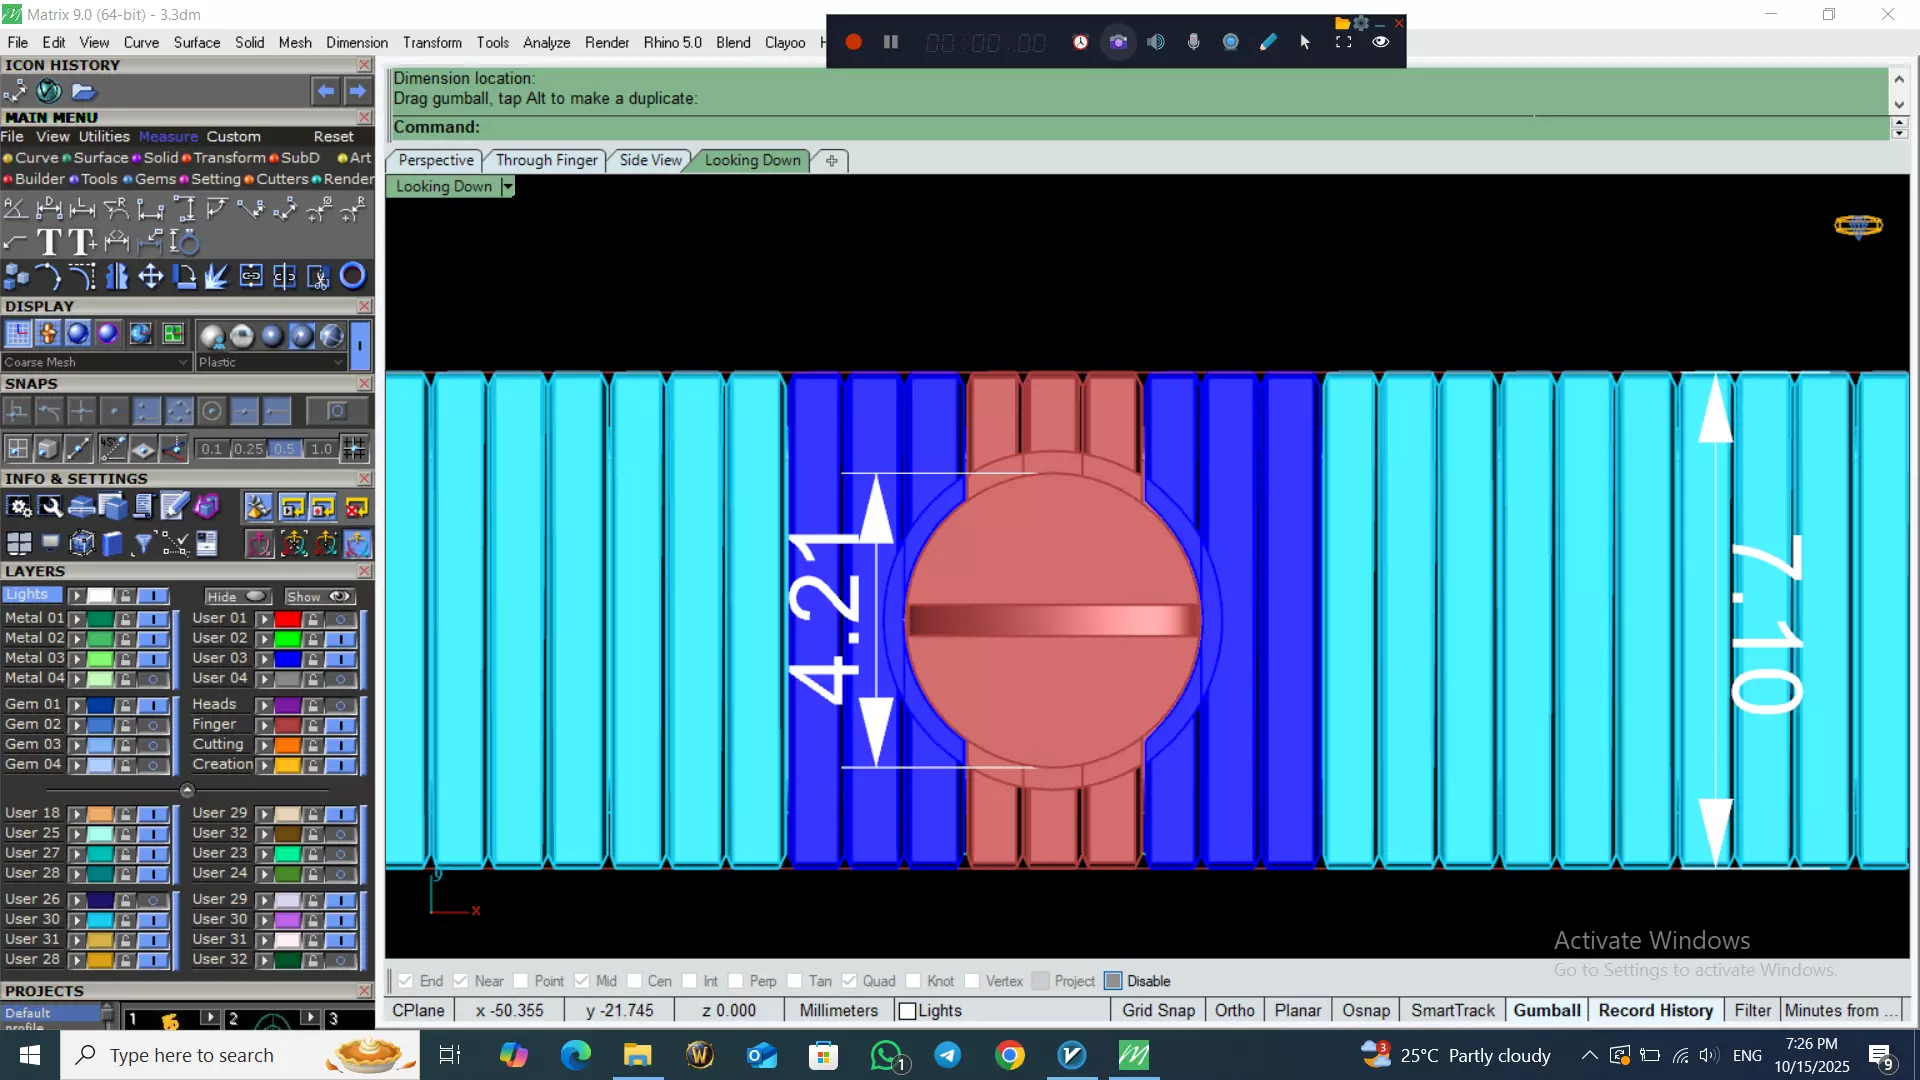Click the torus ring icon
Image resolution: width=1920 pixels, height=1080 pixels.
click(352, 276)
